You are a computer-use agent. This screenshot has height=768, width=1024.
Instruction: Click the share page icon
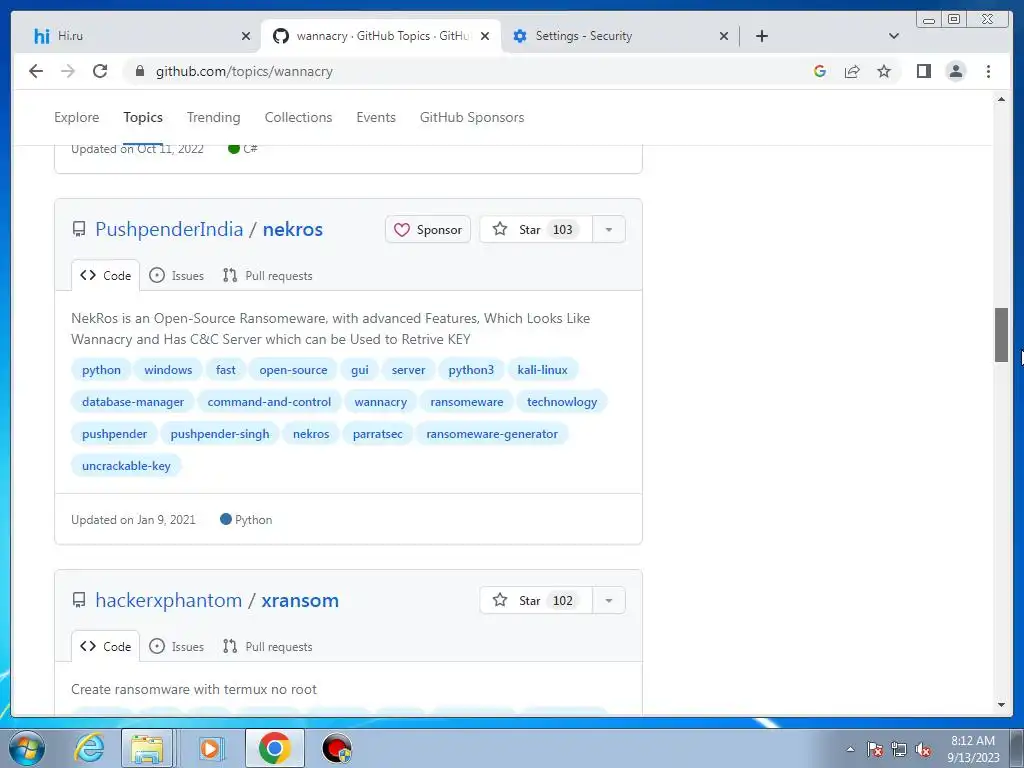pos(852,71)
